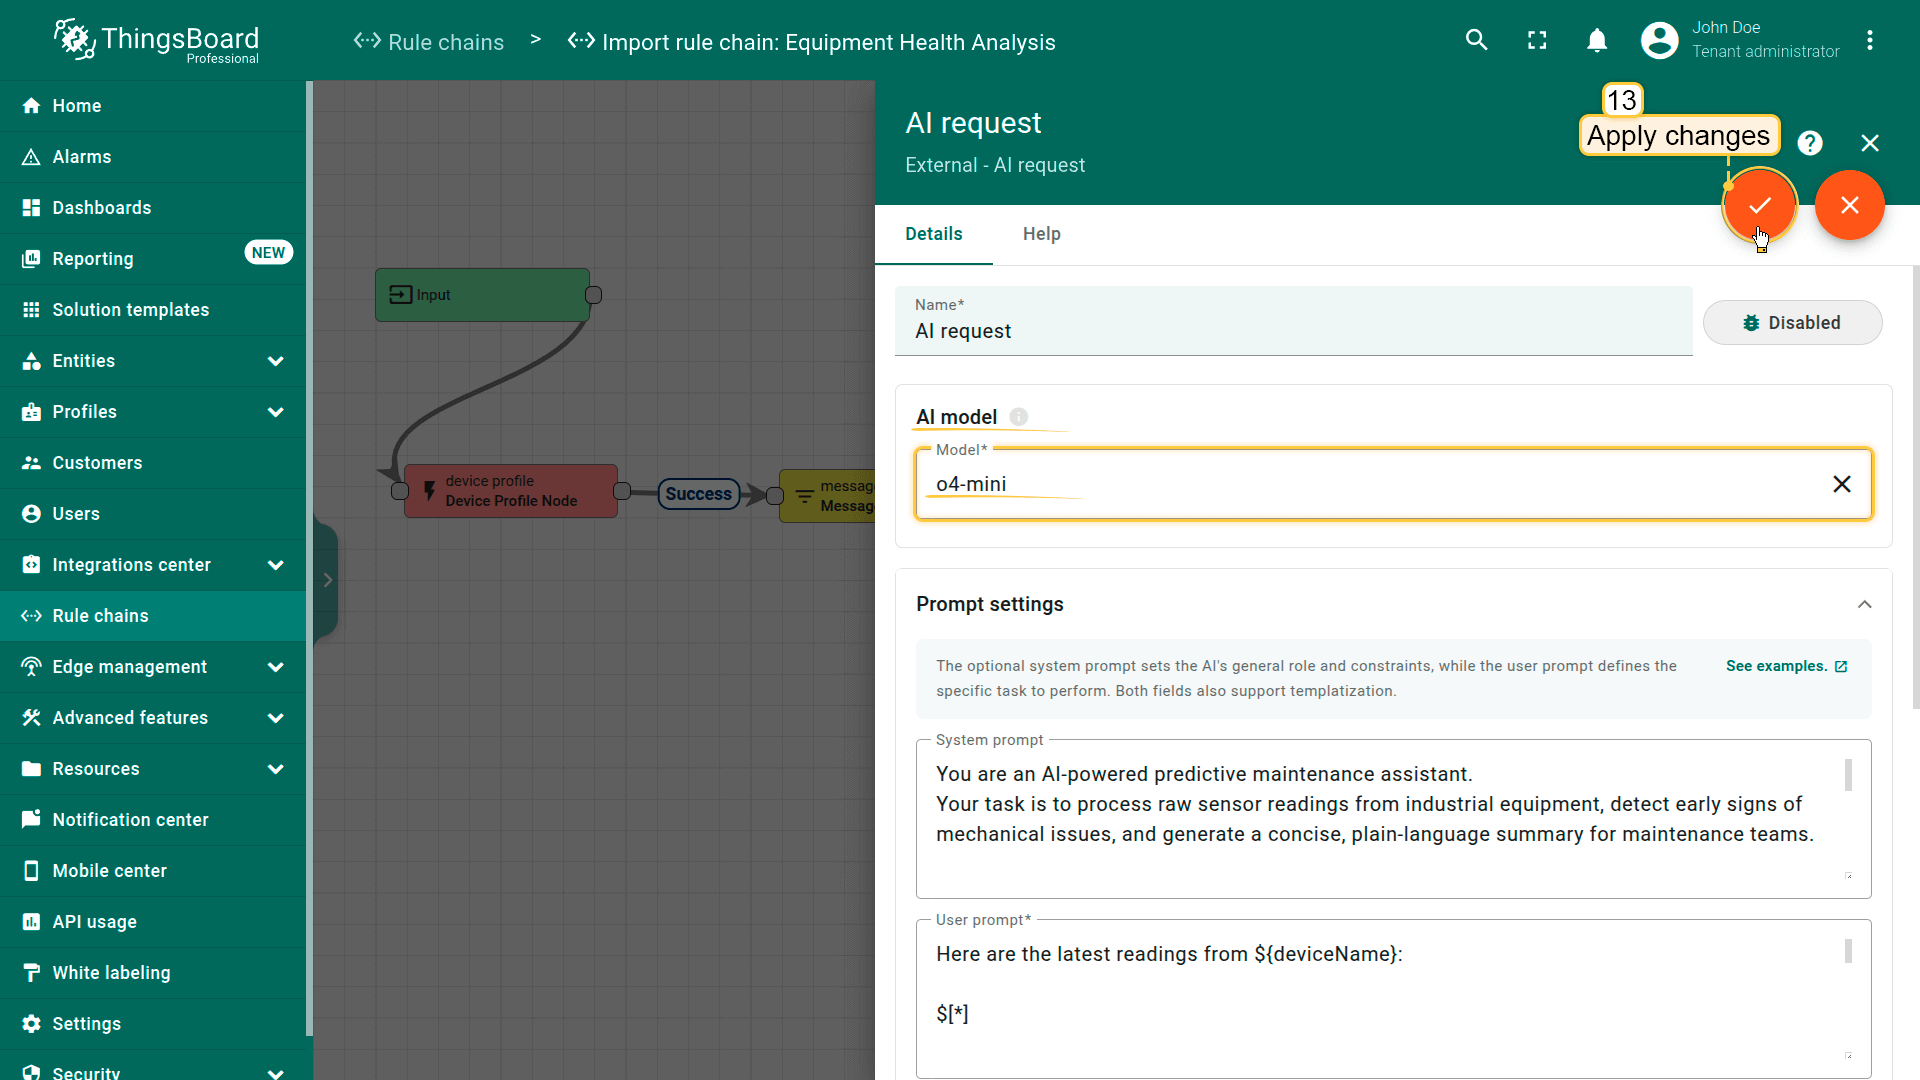Select the Device Profile Node

click(x=510, y=491)
